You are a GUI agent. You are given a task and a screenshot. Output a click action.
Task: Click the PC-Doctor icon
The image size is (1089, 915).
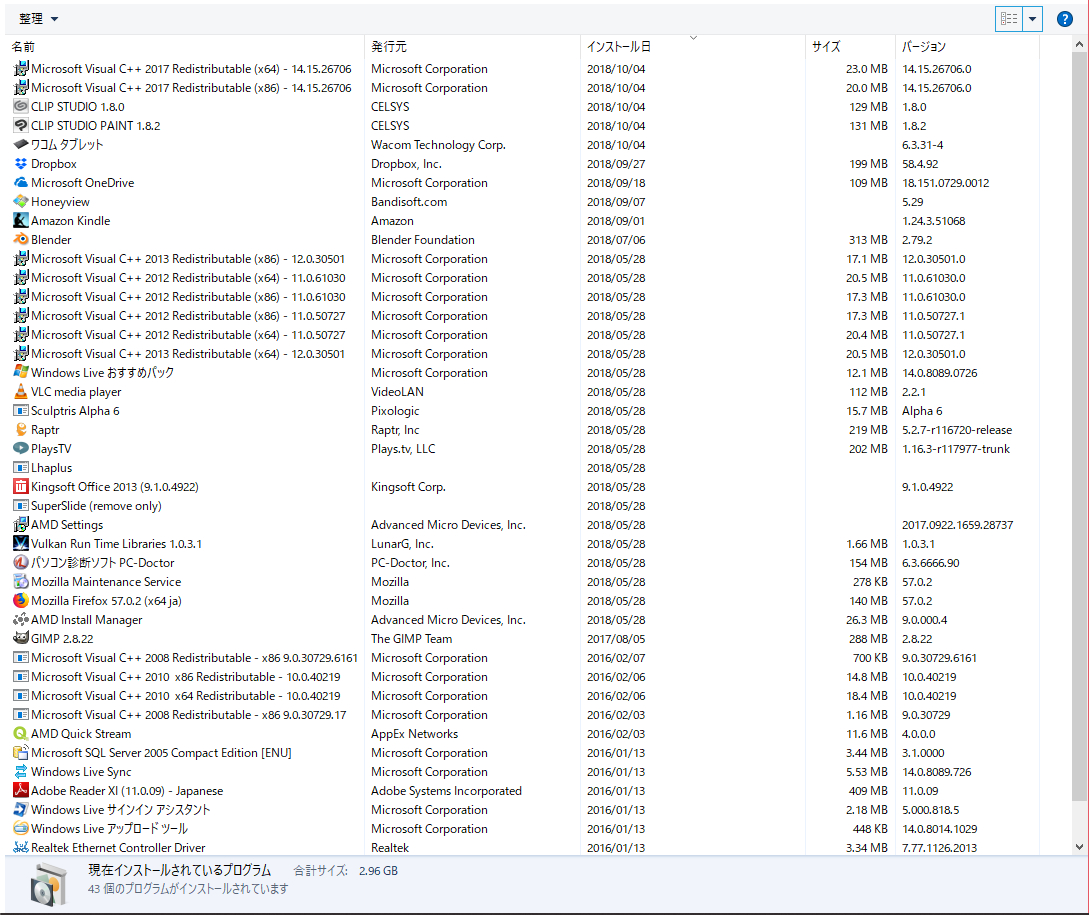(x=21, y=562)
